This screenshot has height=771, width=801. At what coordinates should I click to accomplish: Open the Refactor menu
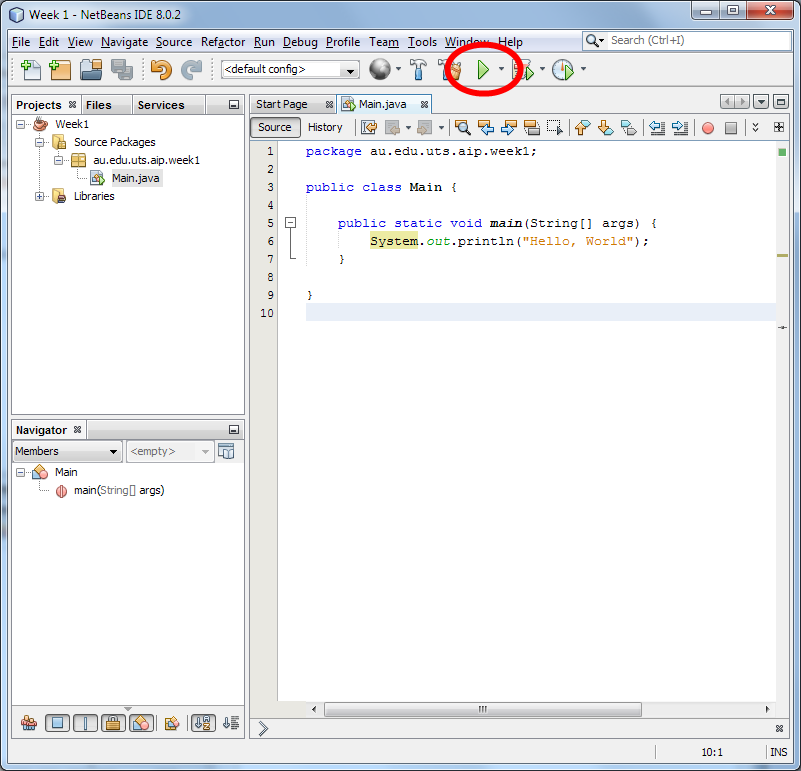(x=223, y=42)
